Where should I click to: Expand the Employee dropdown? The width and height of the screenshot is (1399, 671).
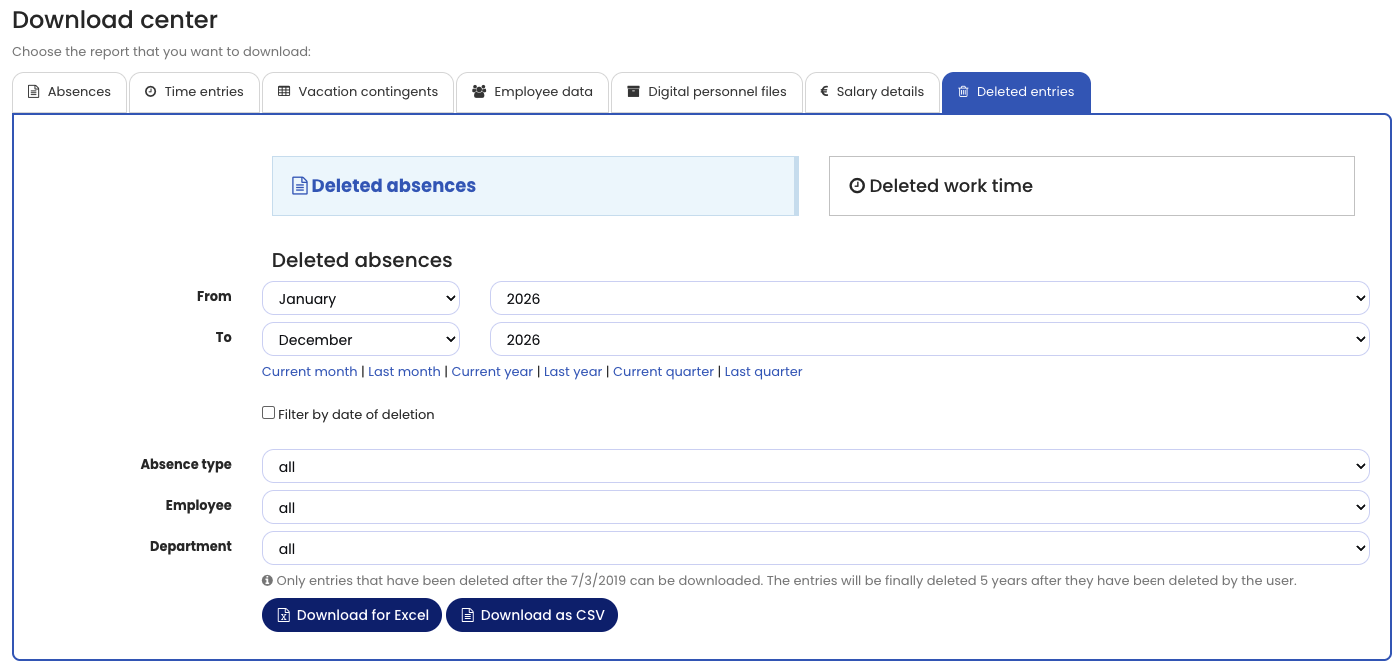coord(815,507)
